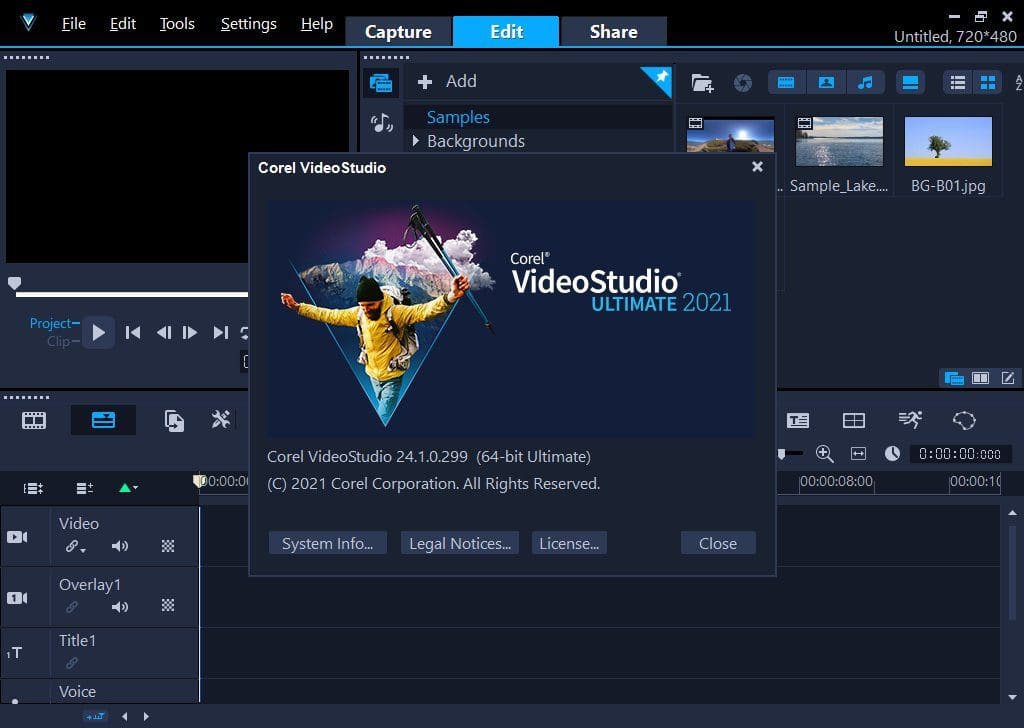Select the motion tracking tool
Screen dimensions: 1024x728
(910, 421)
